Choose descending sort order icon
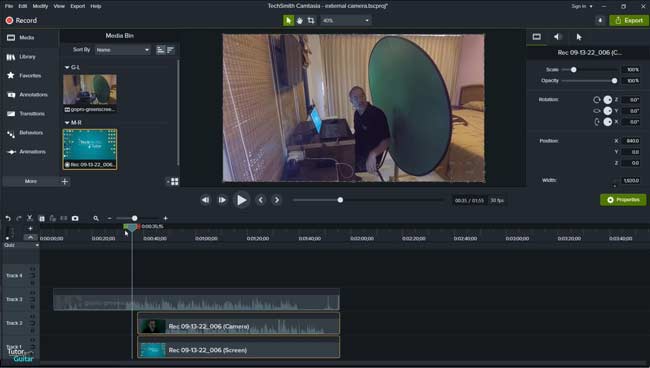The height and width of the screenshot is (368, 650). [x=170, y=50]
